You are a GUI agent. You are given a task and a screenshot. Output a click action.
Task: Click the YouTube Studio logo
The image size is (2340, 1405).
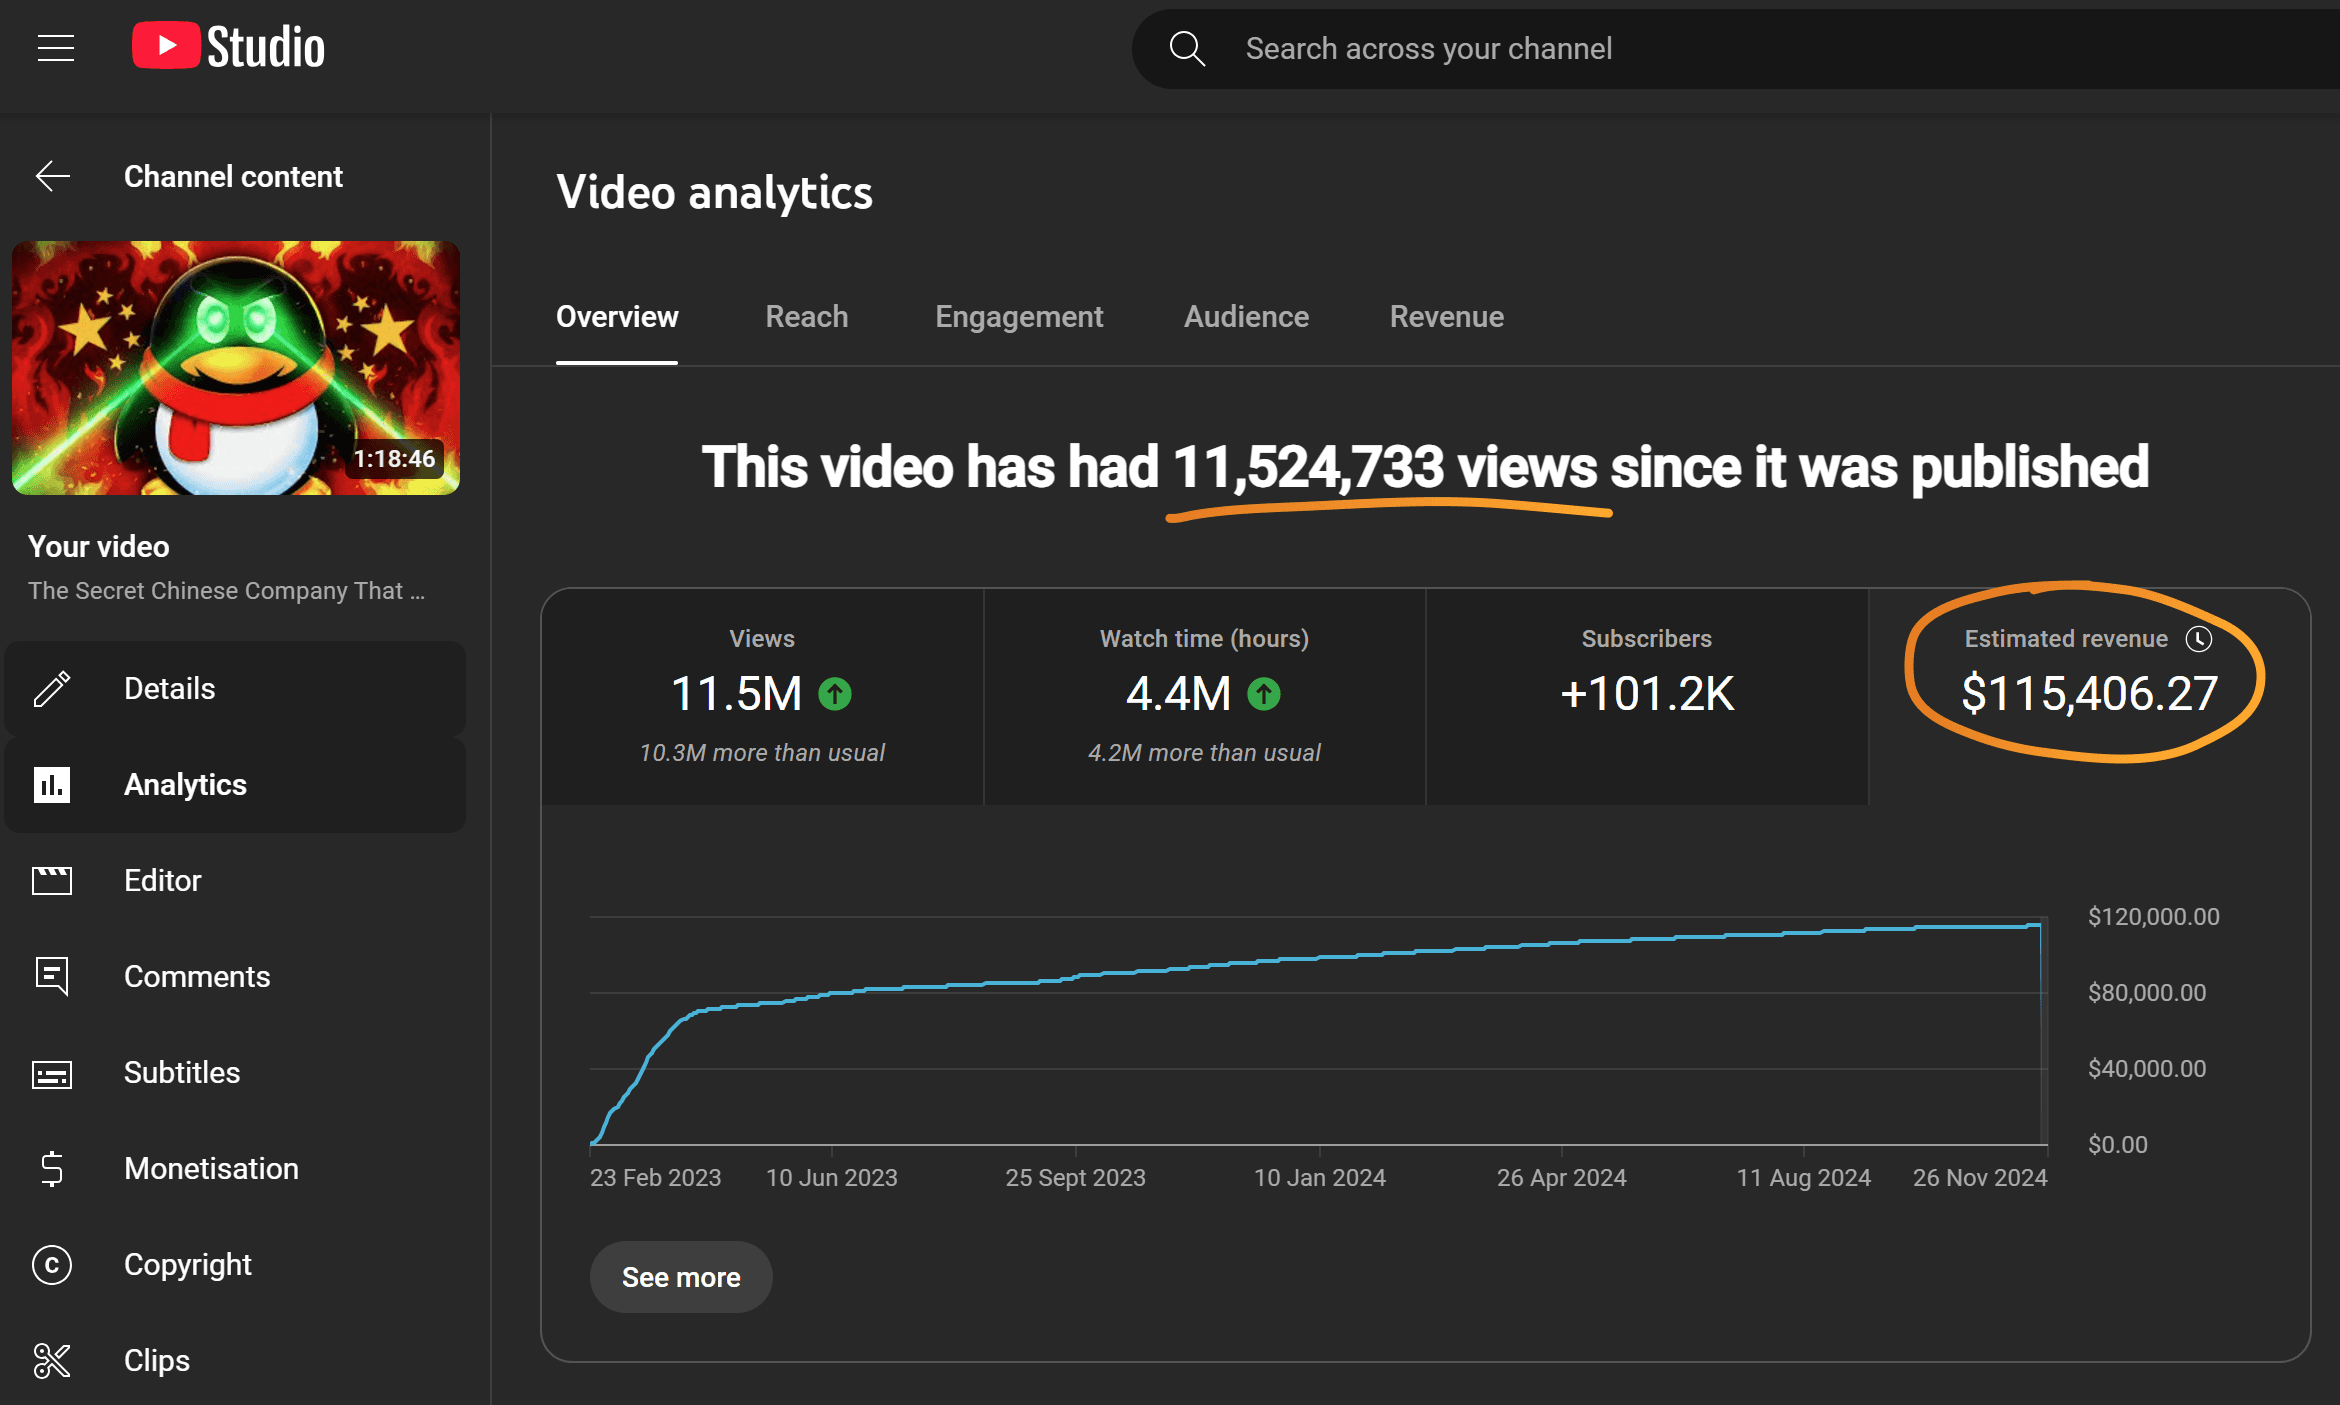[228, 47]
